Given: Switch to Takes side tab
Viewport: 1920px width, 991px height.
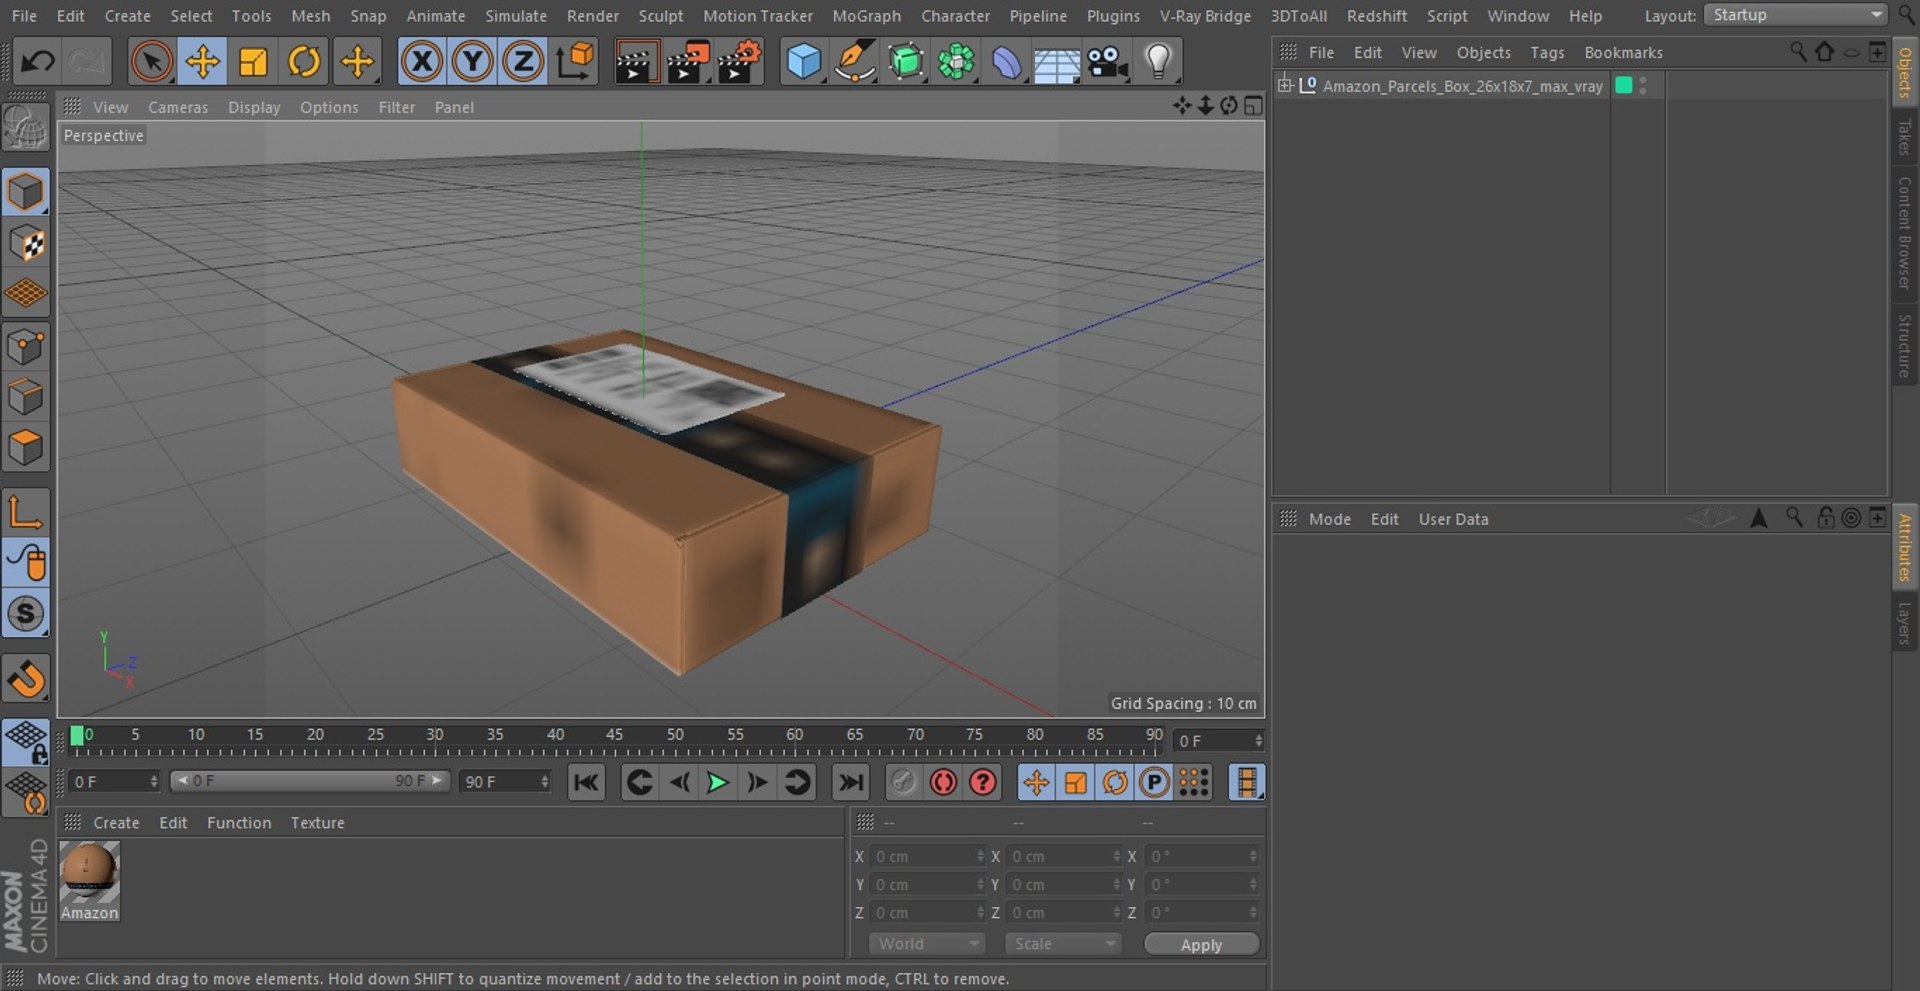Looking at the screenshot, I should point(1904,136).
